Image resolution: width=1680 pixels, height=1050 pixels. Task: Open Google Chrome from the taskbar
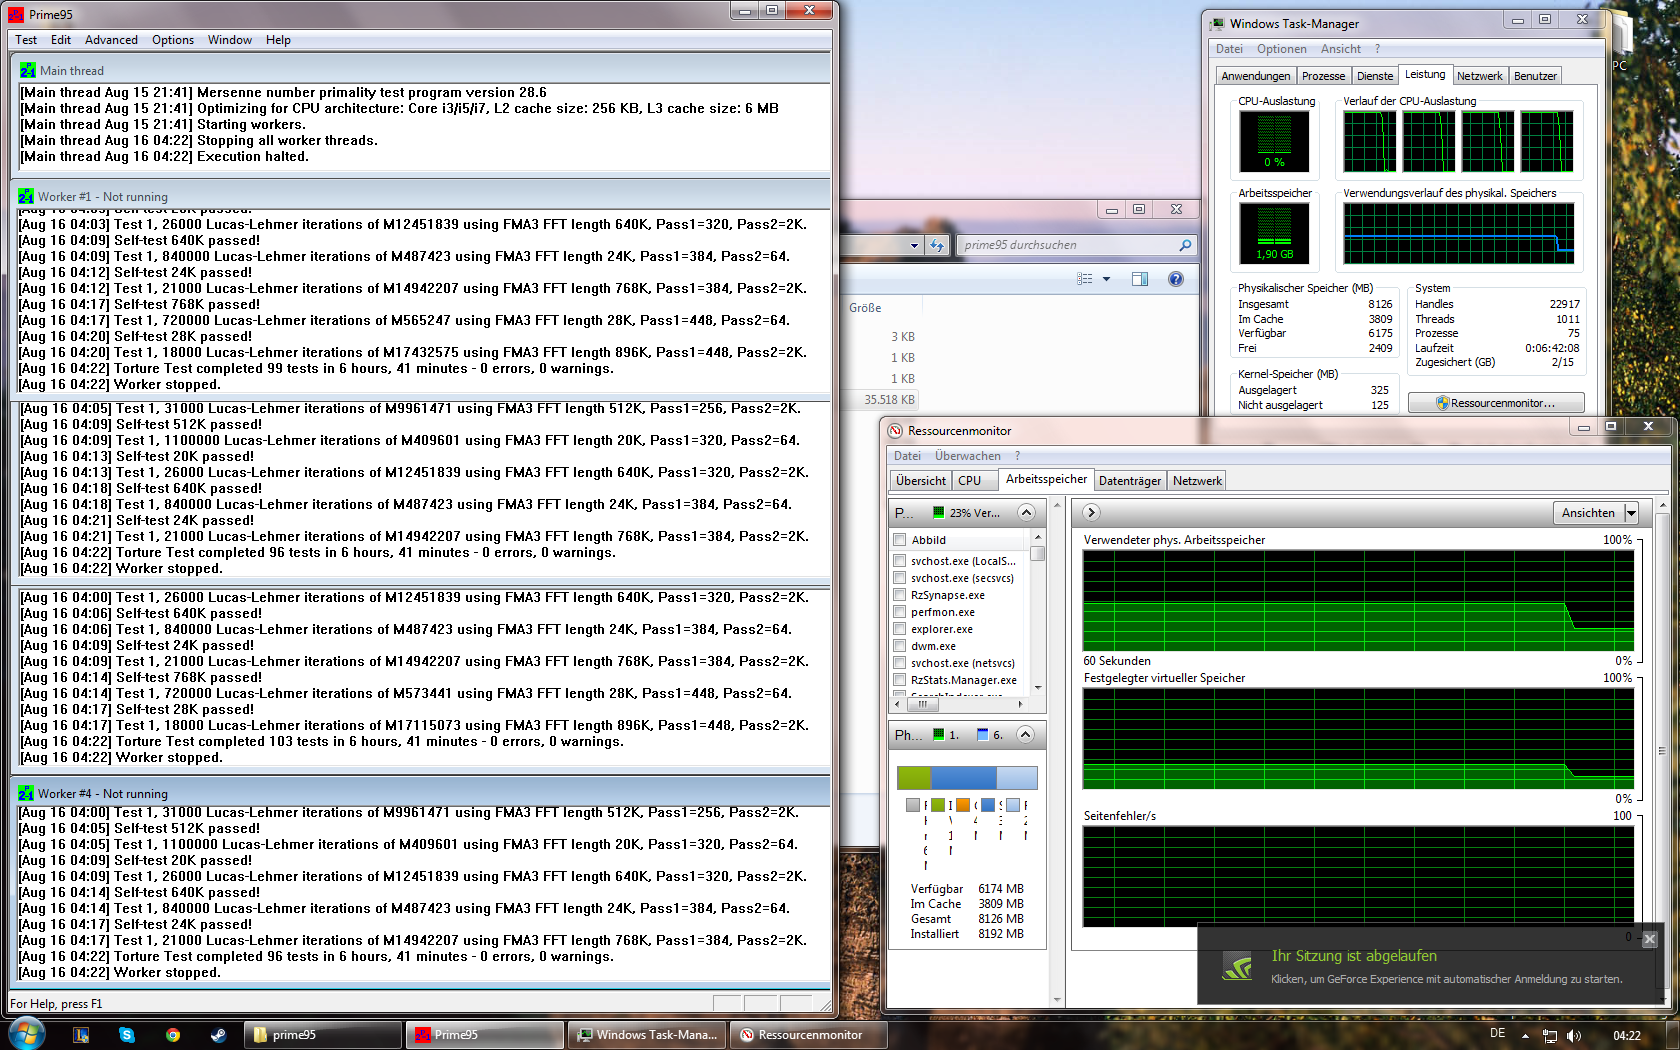click(x=173, y=1035)
